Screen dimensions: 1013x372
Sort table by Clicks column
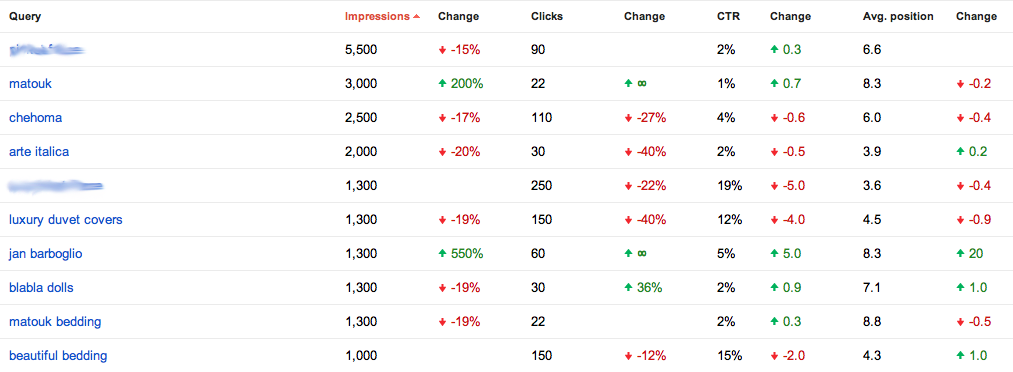547,17
